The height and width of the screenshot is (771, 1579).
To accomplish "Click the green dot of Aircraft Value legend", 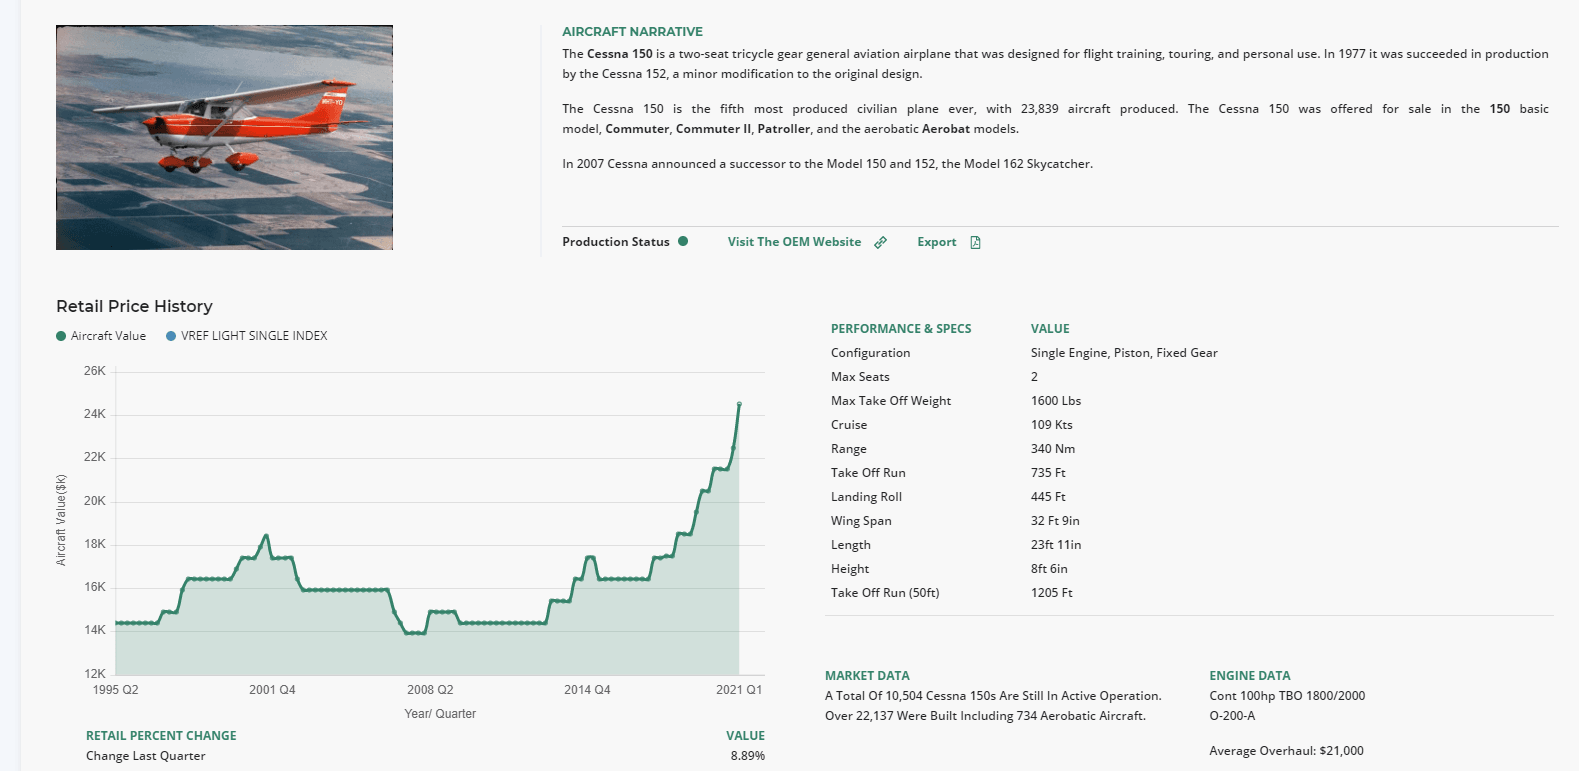I will point(61,336).
